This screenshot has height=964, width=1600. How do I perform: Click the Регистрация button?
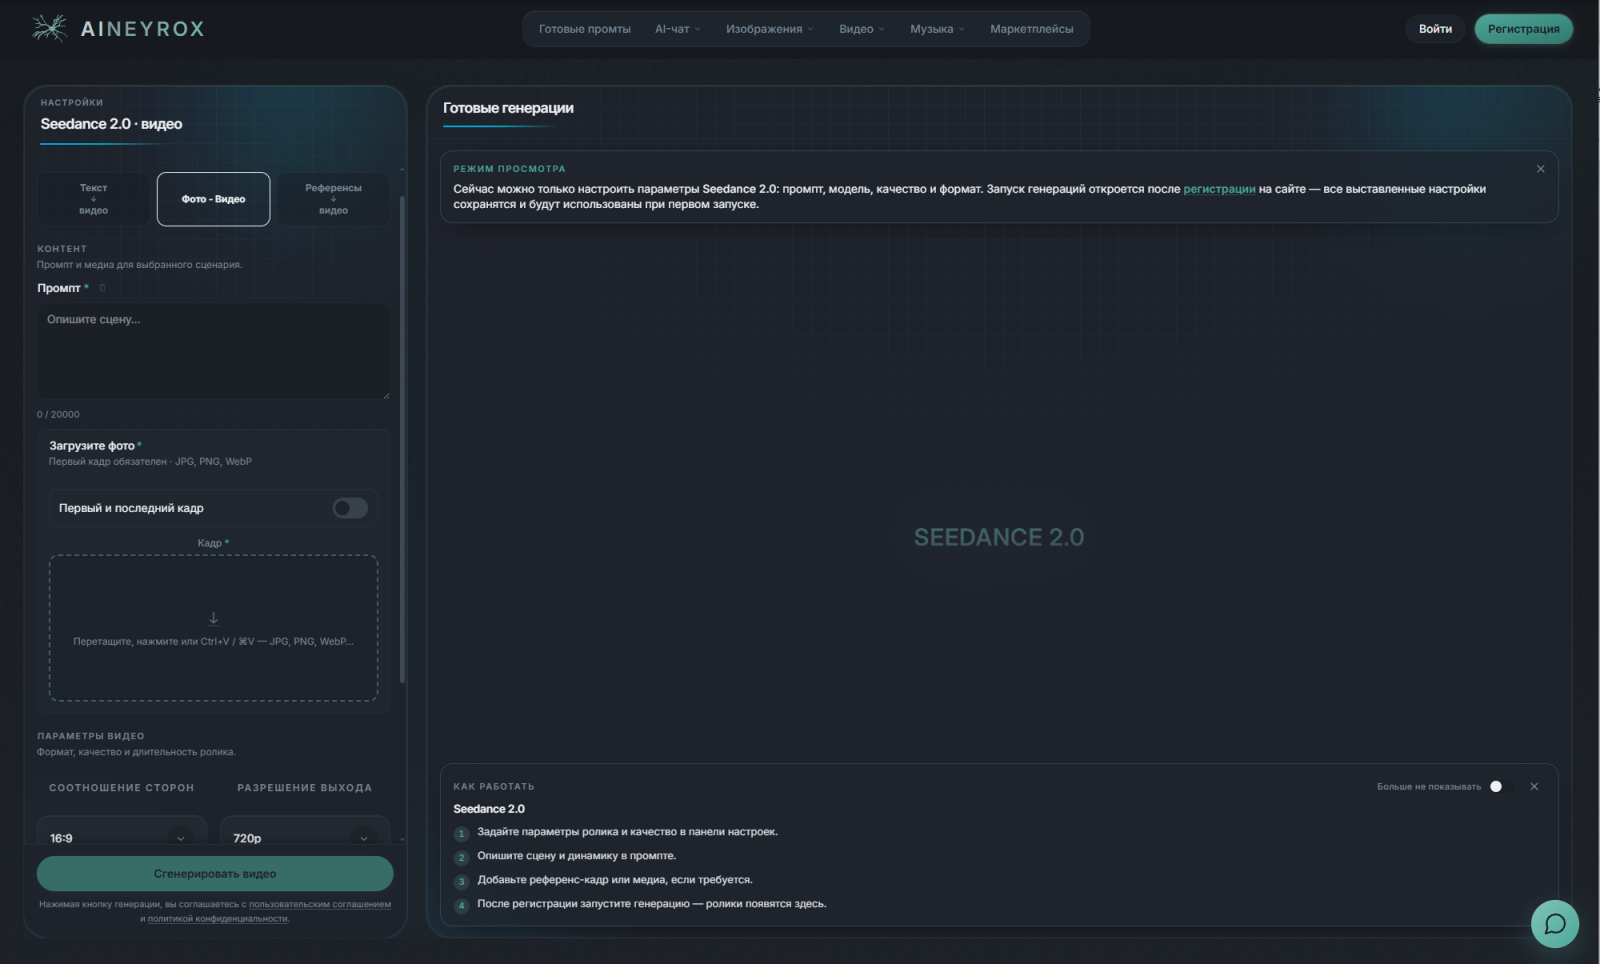pos(1523,29)
